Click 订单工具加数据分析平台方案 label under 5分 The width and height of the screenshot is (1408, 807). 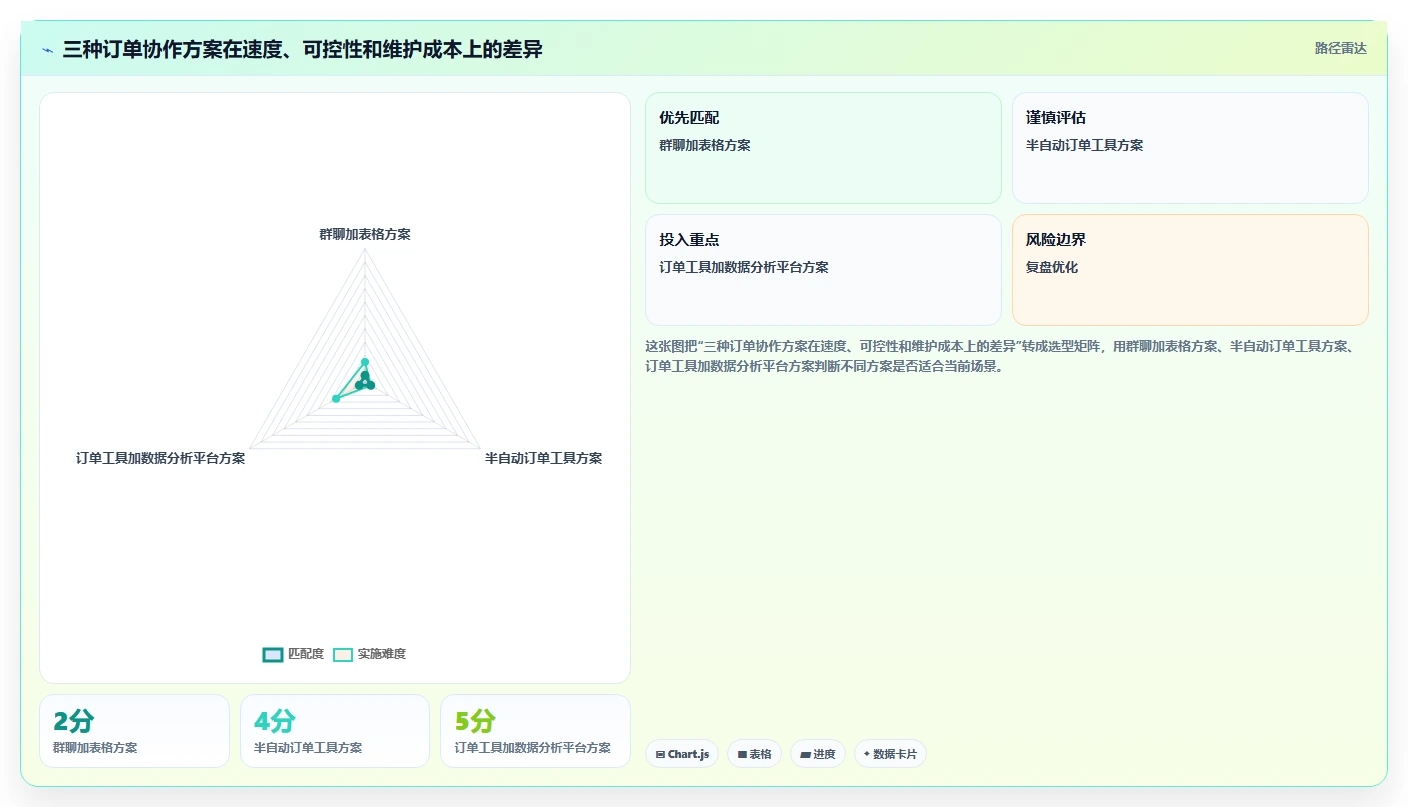point(533,748)
